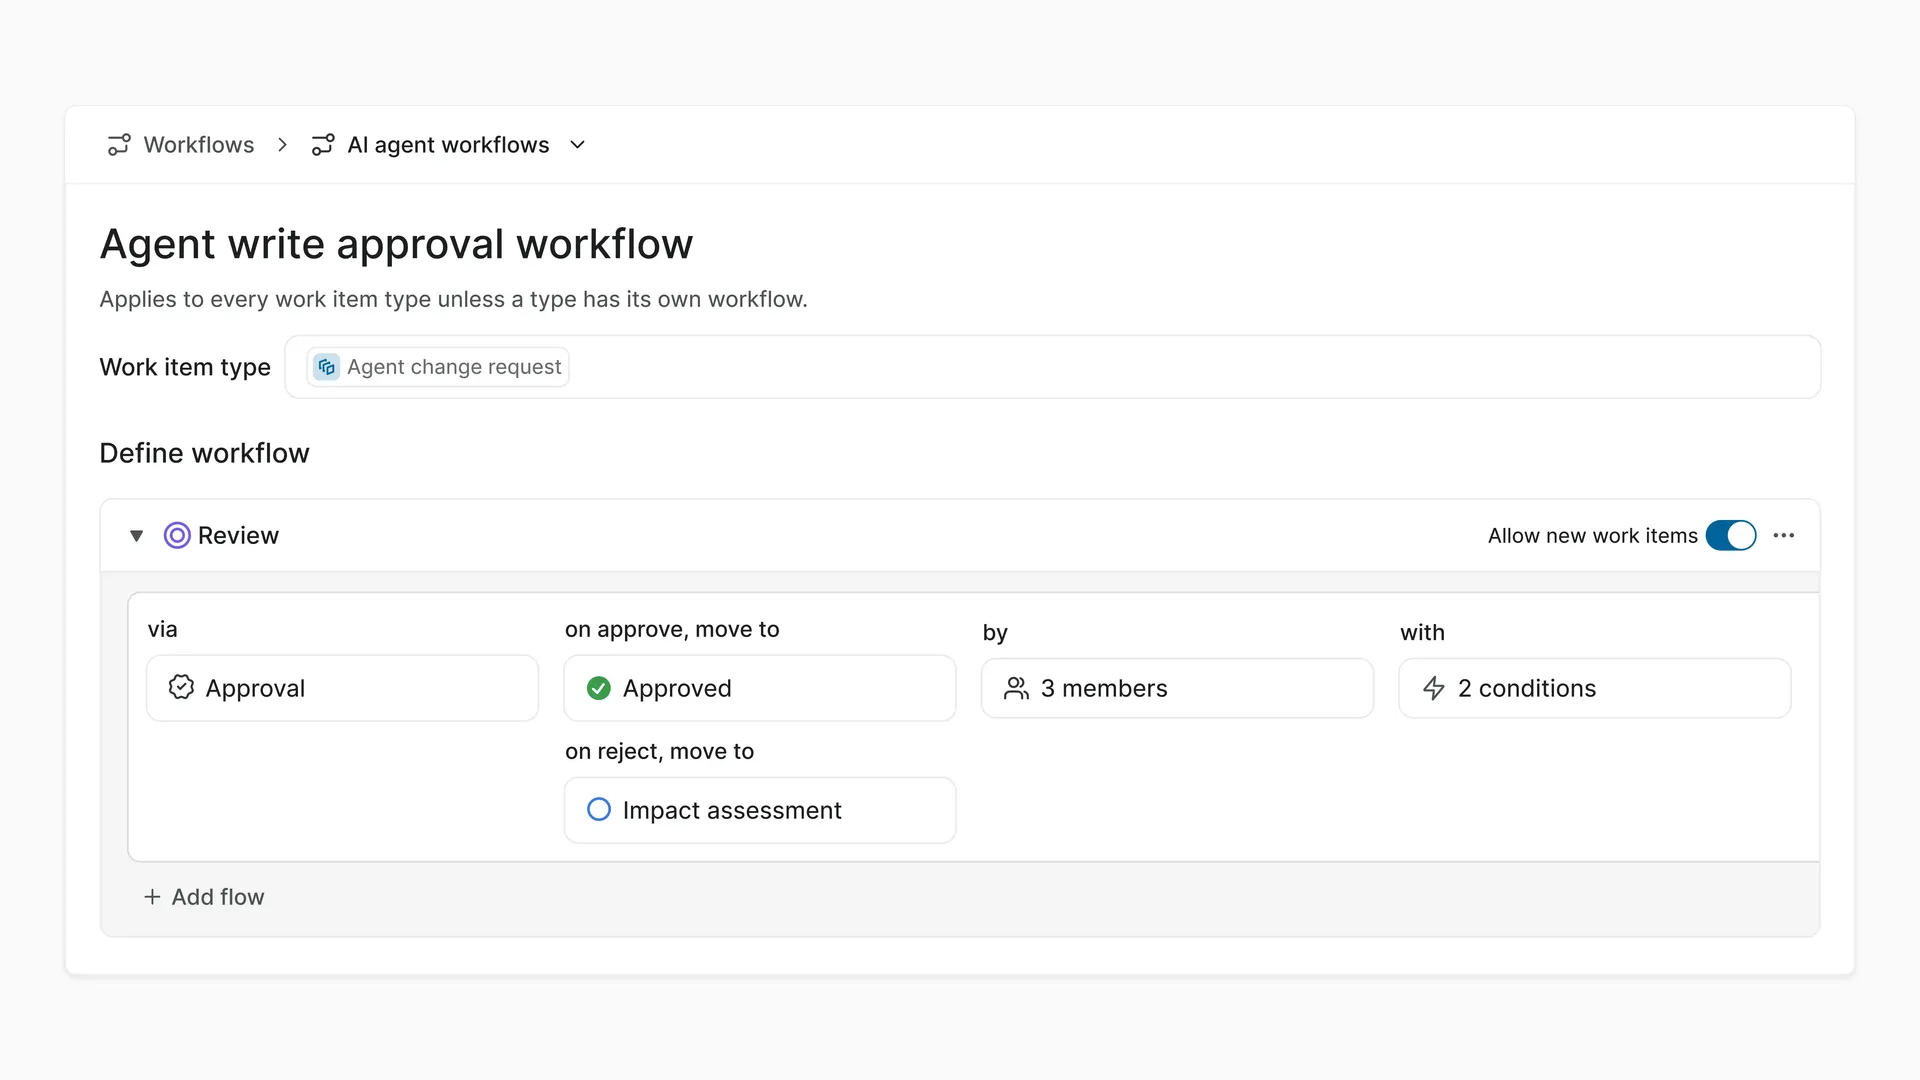This screenshot has height=1080, width=1920.
Task: Click the members people icon
Action: 1016,688
